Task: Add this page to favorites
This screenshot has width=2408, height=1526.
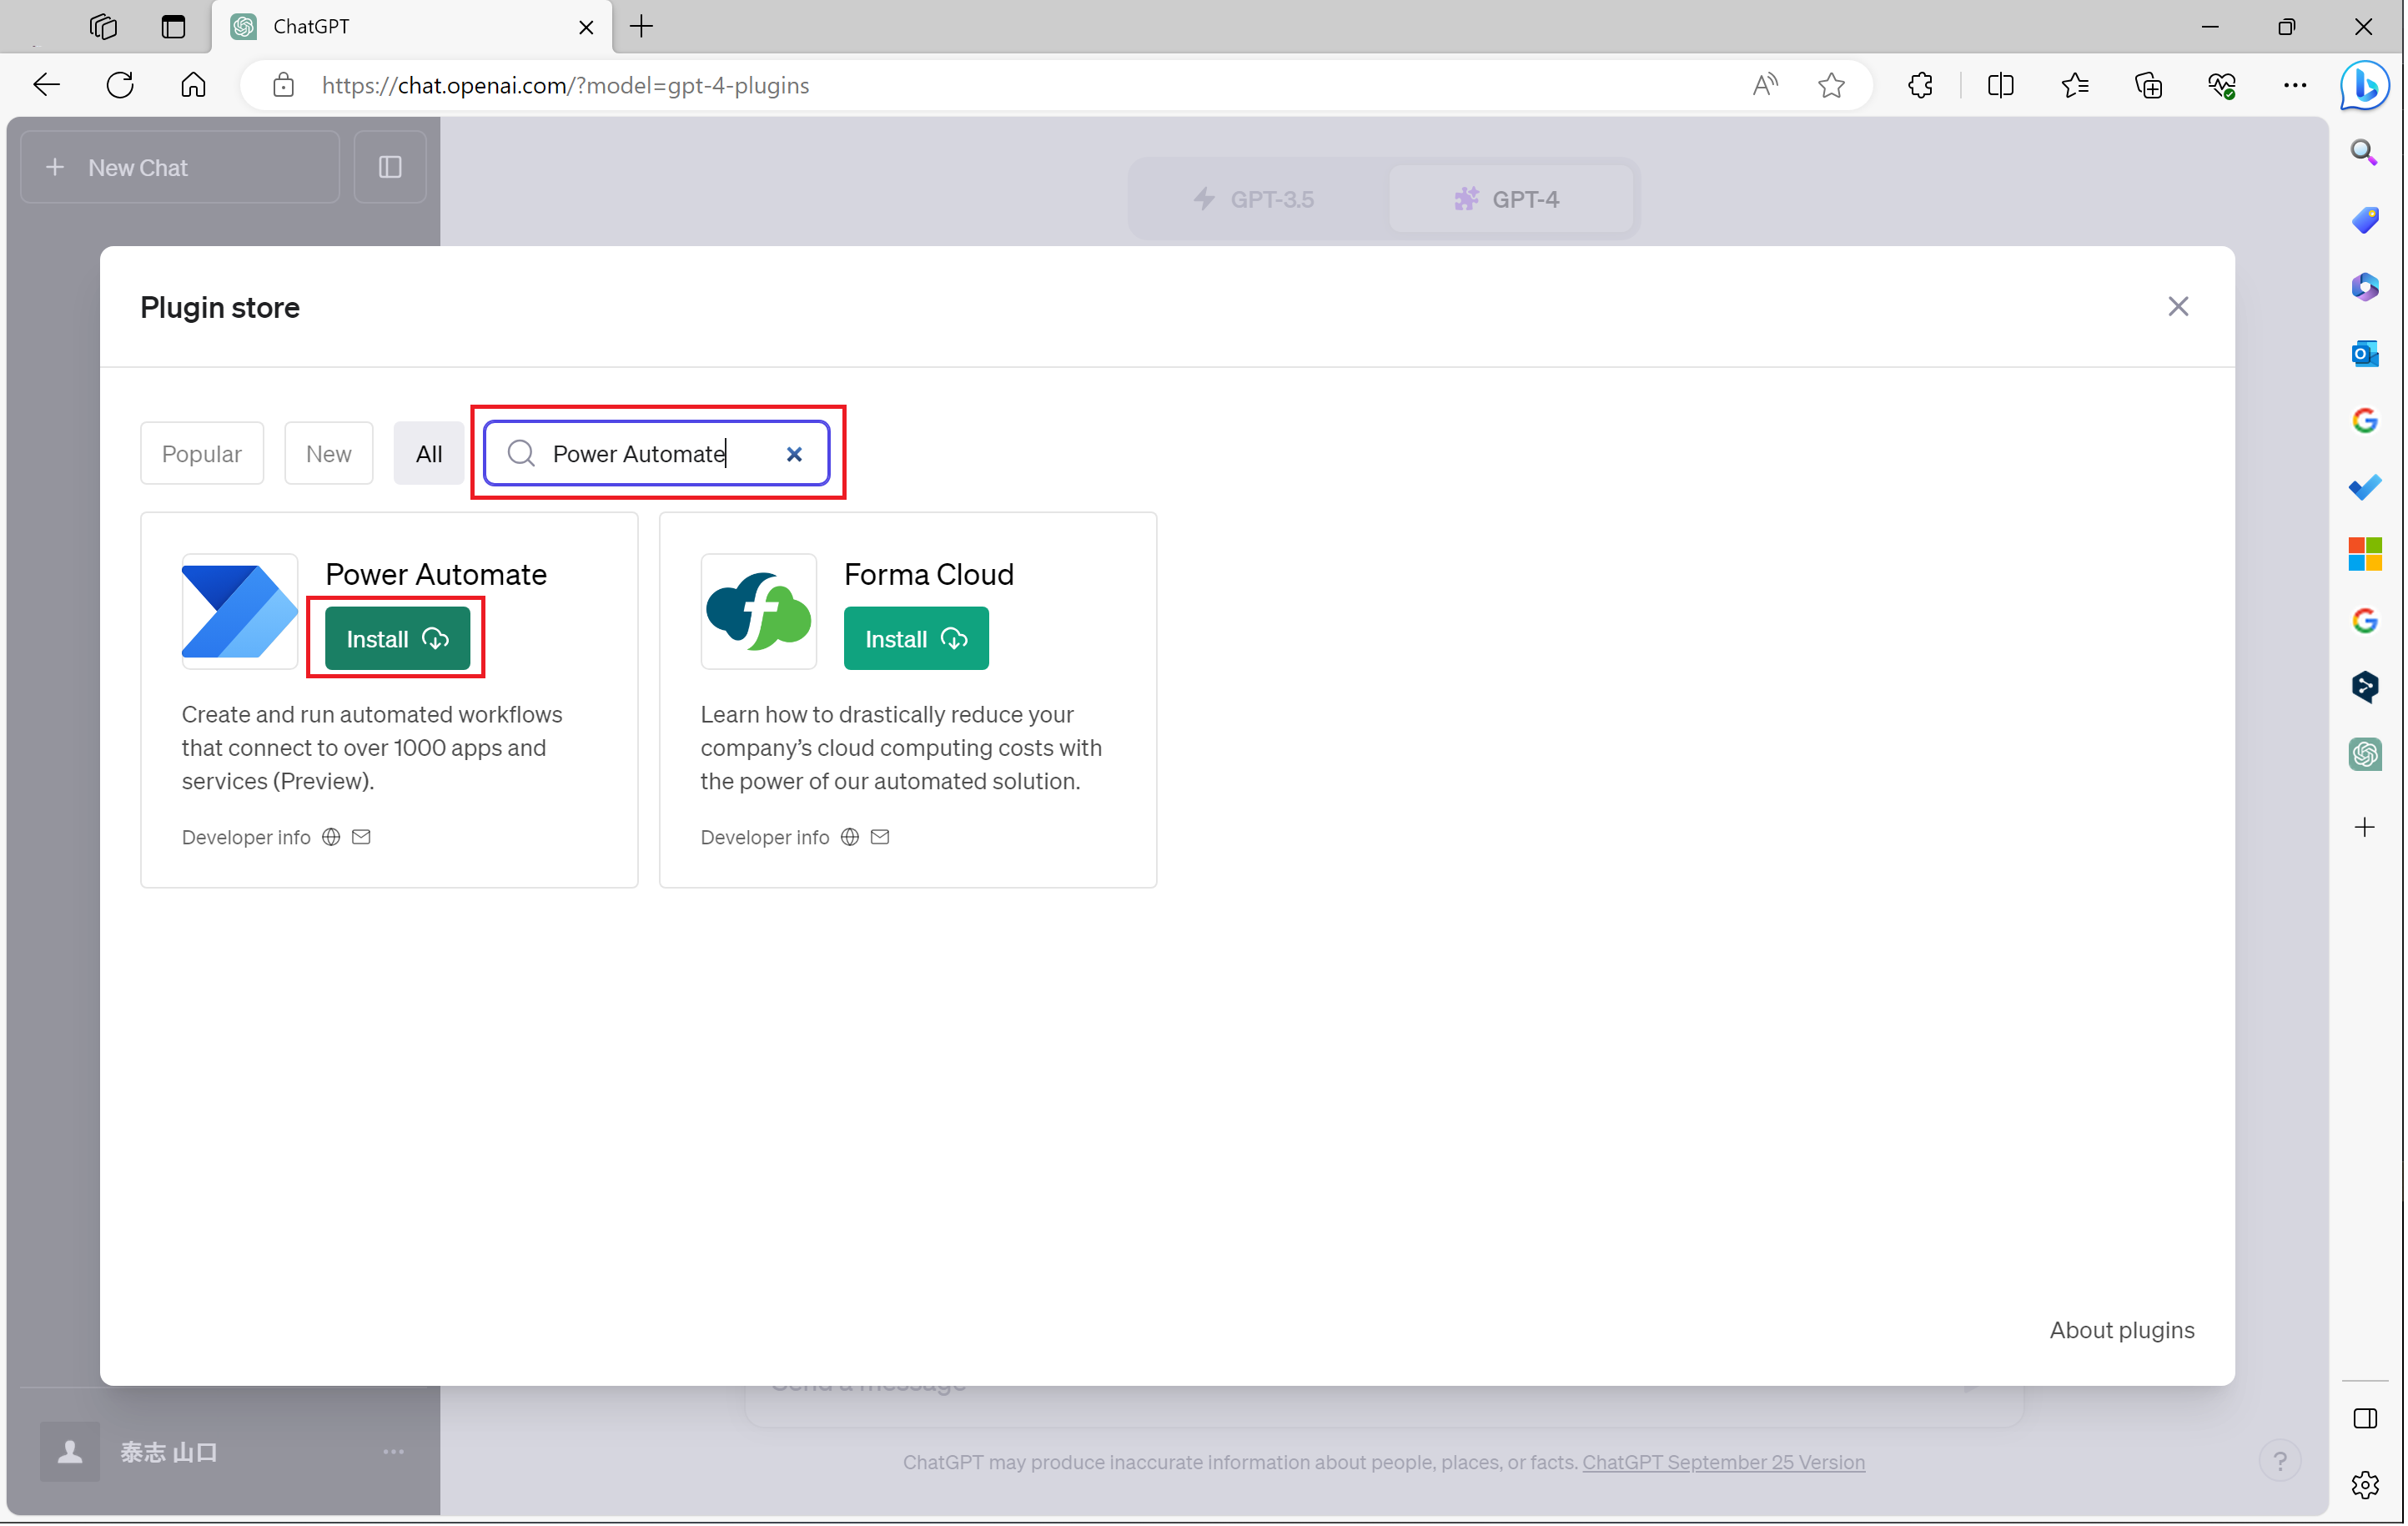Action: (x=1831, y=85)
